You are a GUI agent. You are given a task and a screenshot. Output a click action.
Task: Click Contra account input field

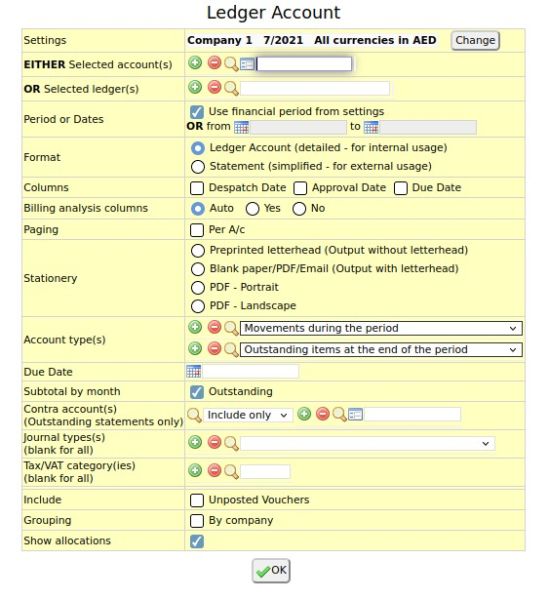(412, 415)
